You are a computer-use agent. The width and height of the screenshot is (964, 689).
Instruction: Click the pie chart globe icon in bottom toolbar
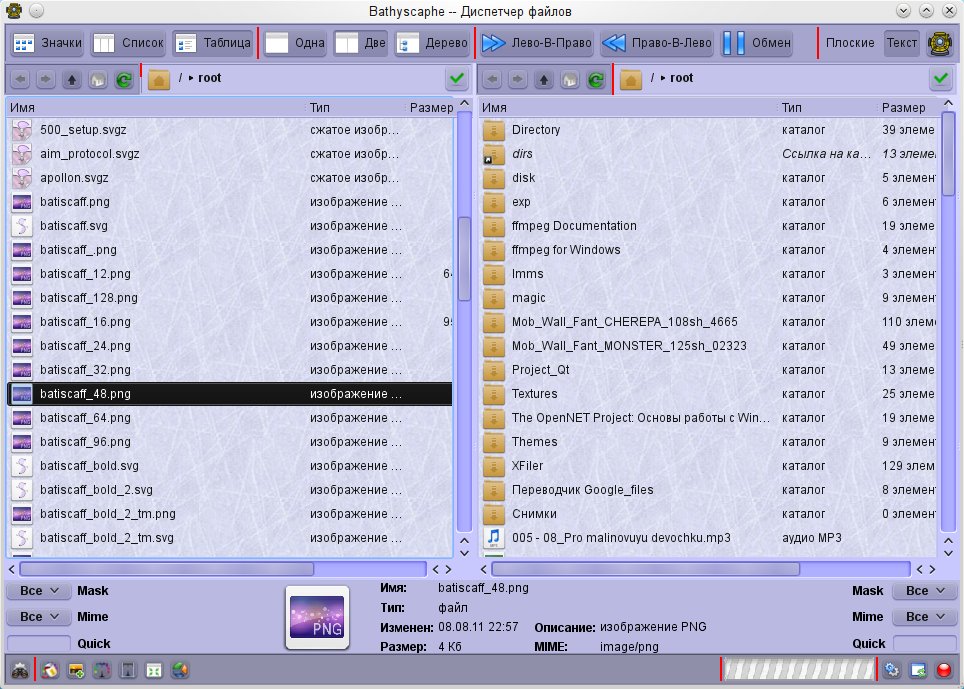tap(180, 670)
